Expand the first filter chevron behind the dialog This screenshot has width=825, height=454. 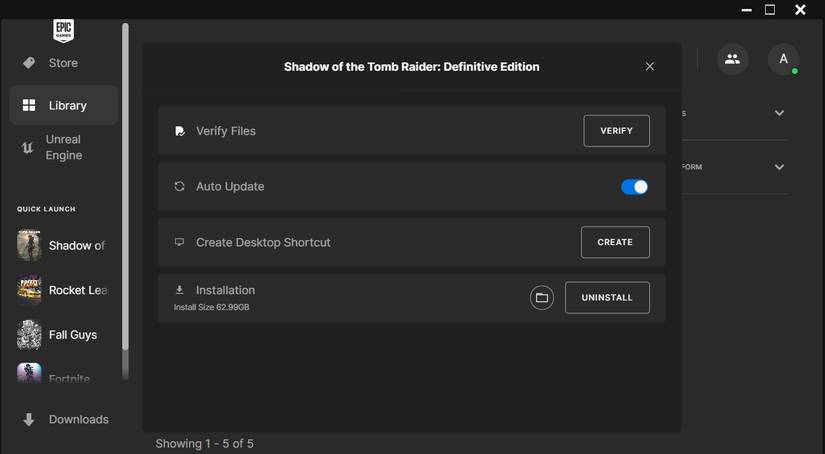[x=779, y=113]
